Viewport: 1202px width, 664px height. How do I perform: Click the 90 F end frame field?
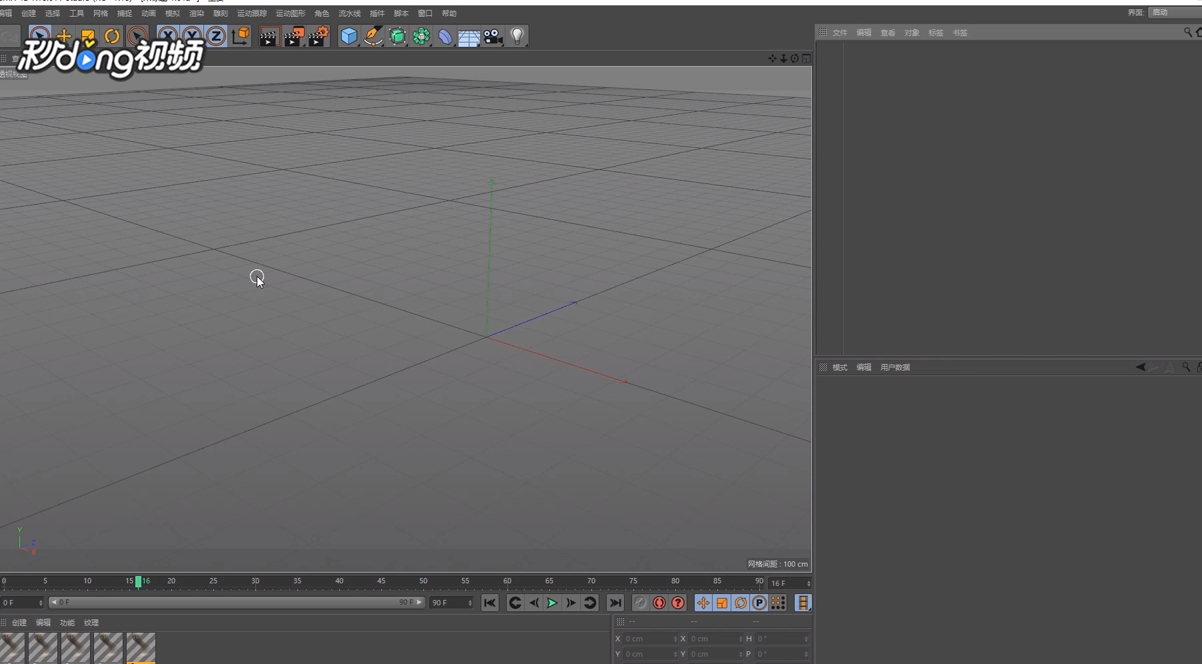(x=451, y=603)
